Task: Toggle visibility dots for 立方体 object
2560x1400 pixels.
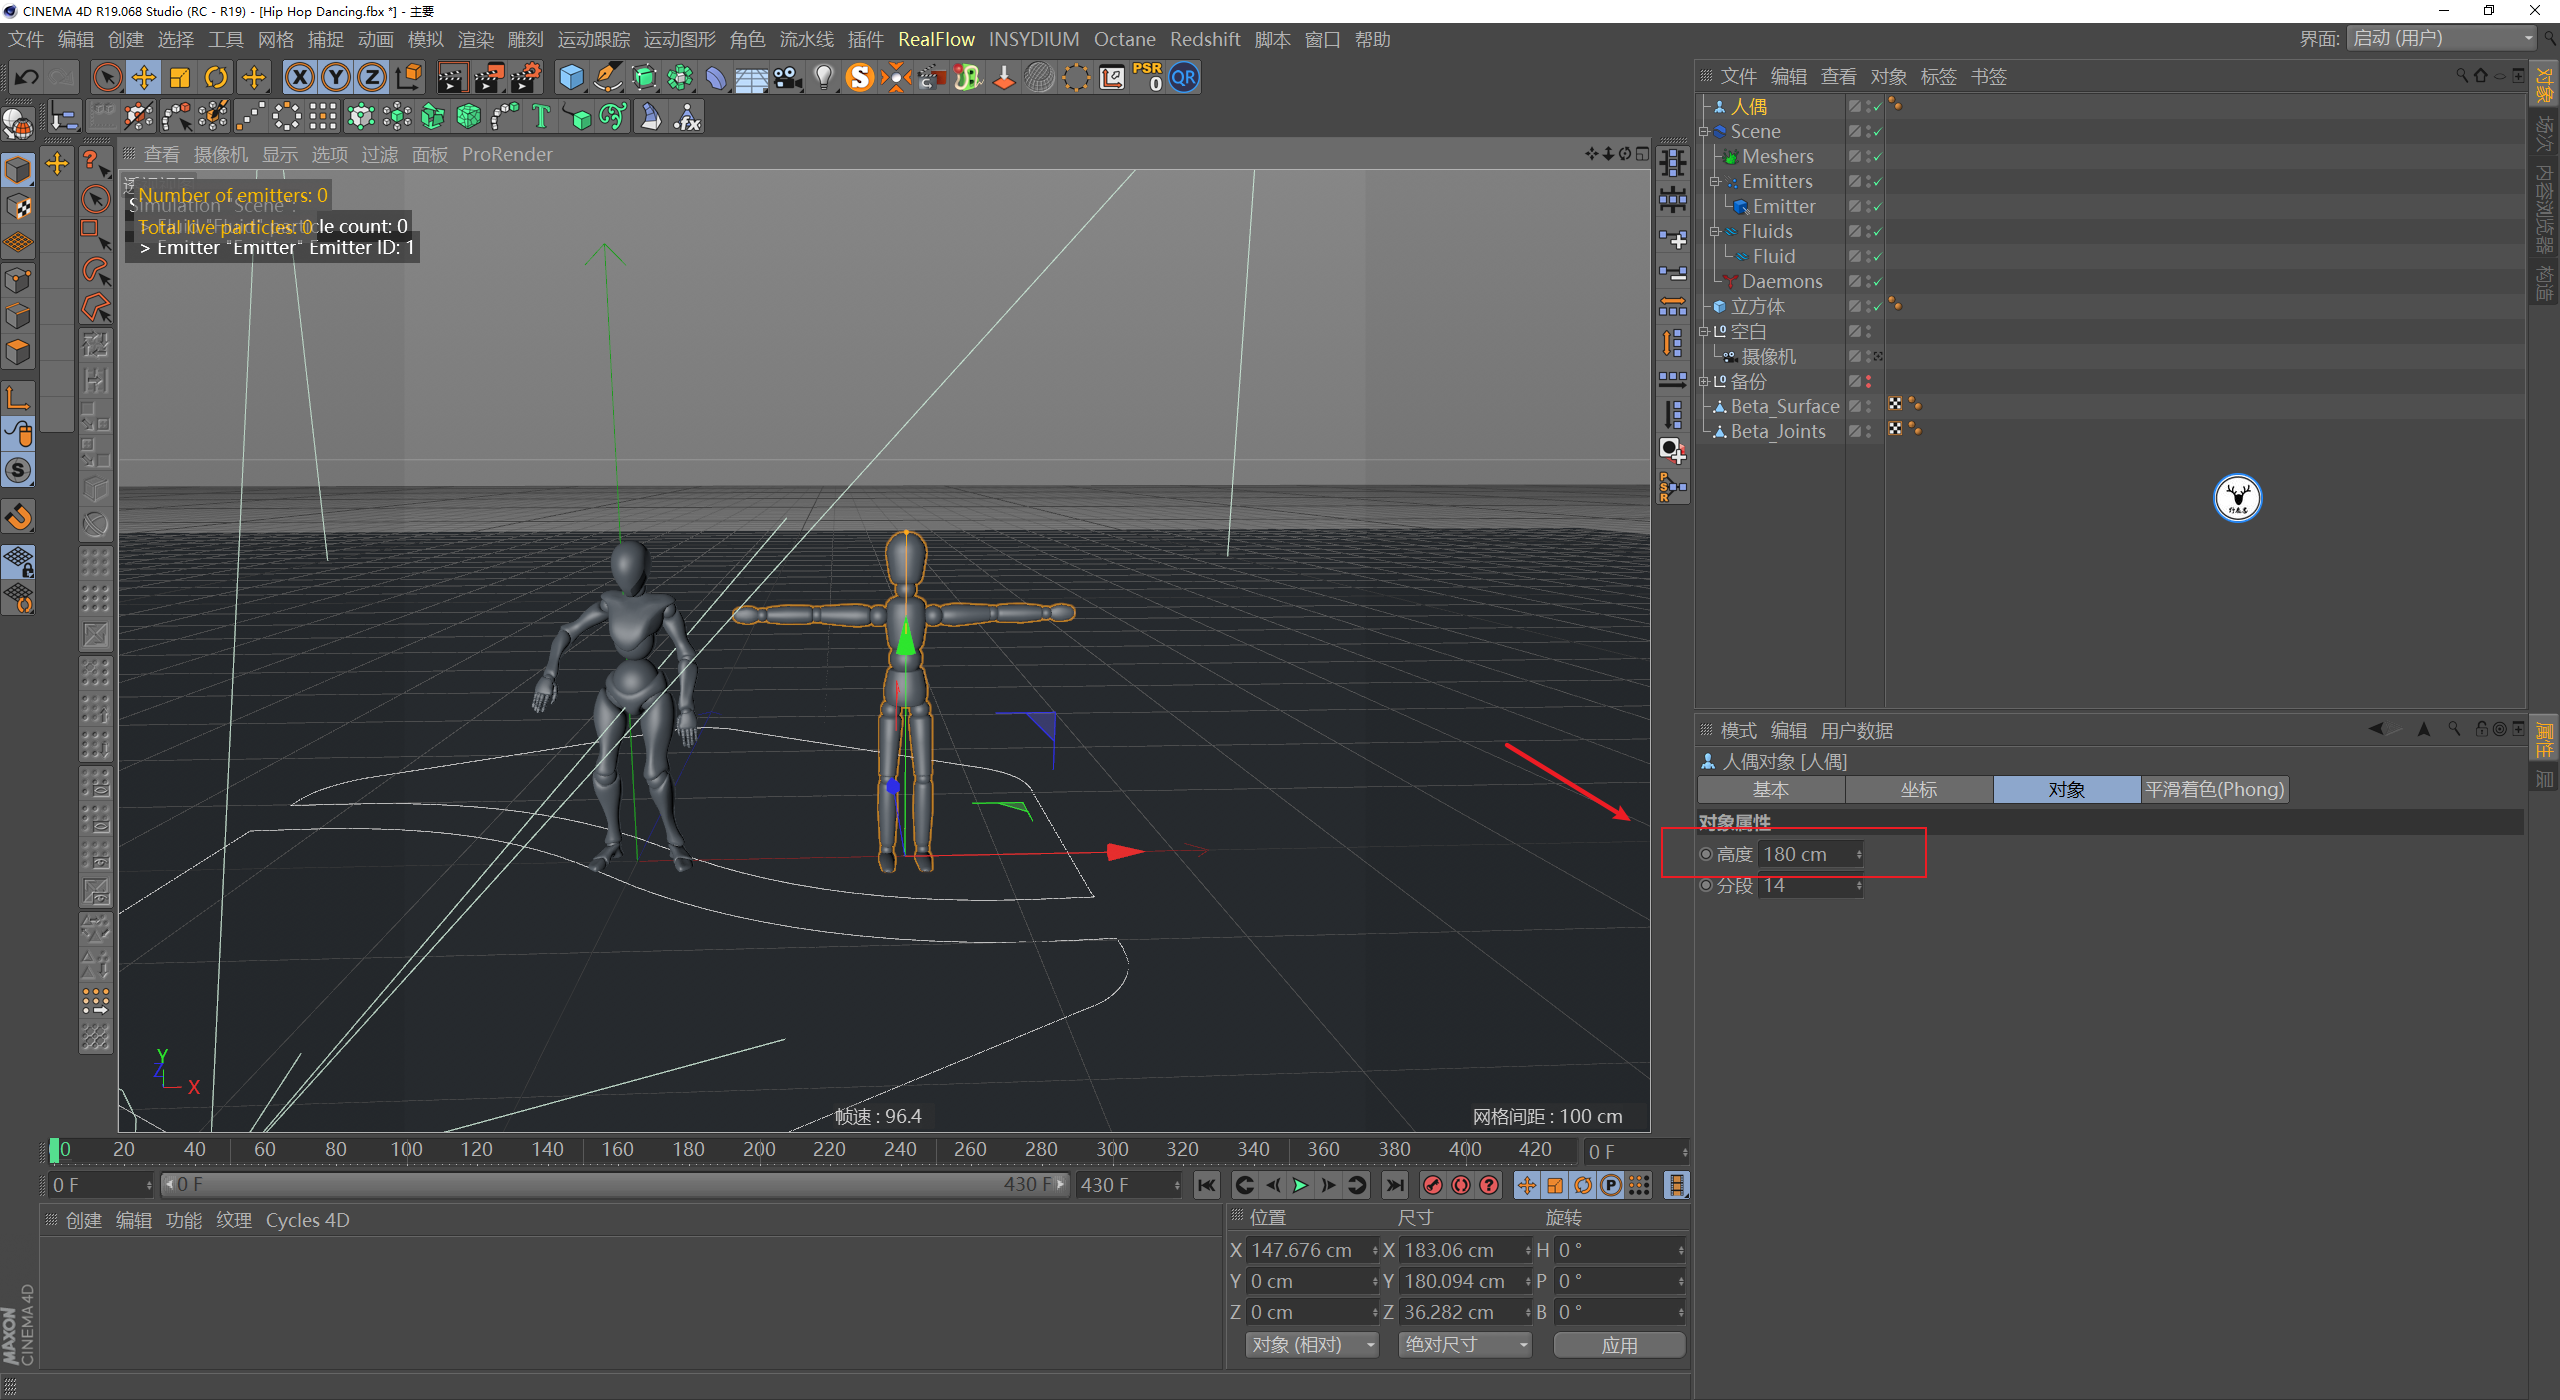Action: pos(1868,306)
